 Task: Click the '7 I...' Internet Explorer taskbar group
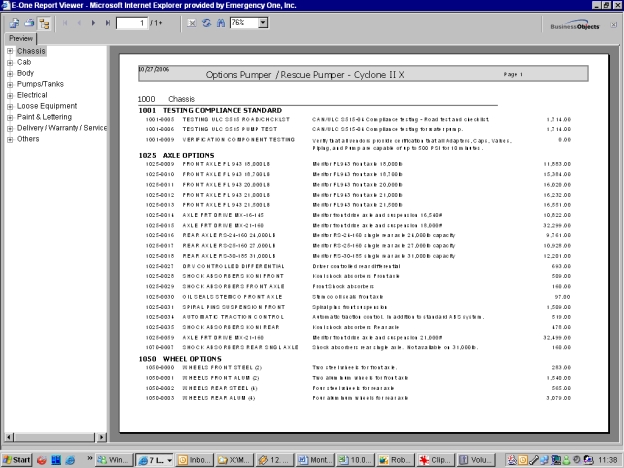pos(154,460)
